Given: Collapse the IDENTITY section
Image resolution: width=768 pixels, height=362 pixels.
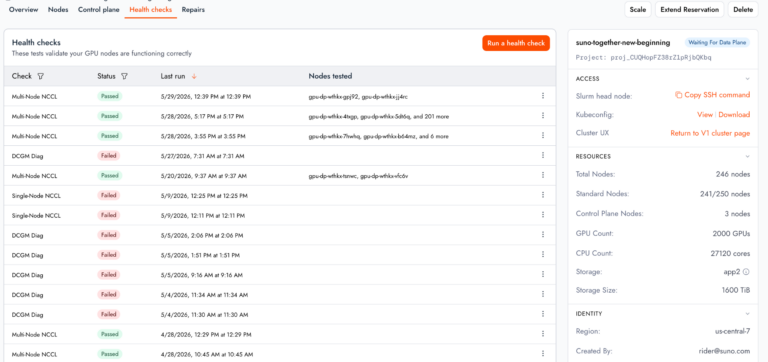Looking at the screenshot, I should (x=747, y=314).
